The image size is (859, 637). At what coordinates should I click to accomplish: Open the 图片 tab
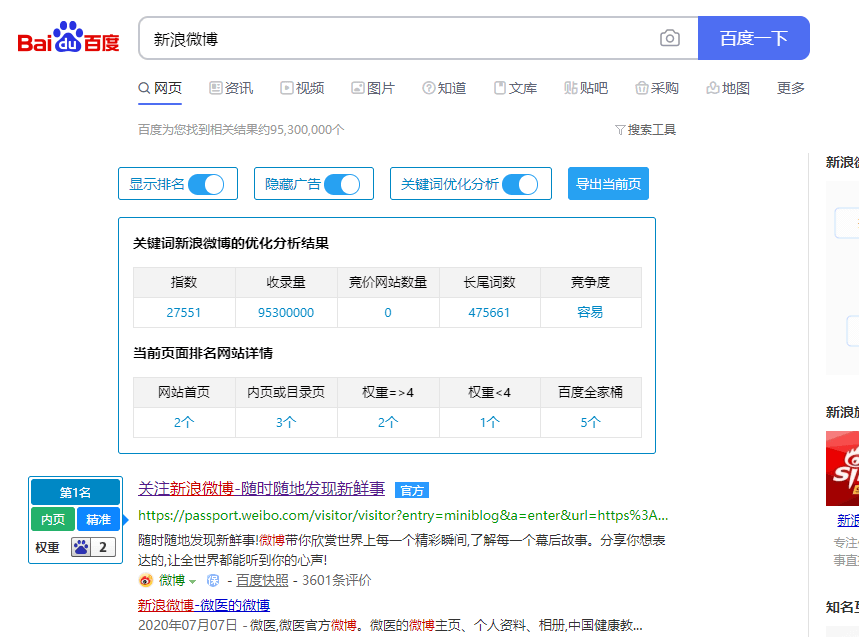(373, 88)
